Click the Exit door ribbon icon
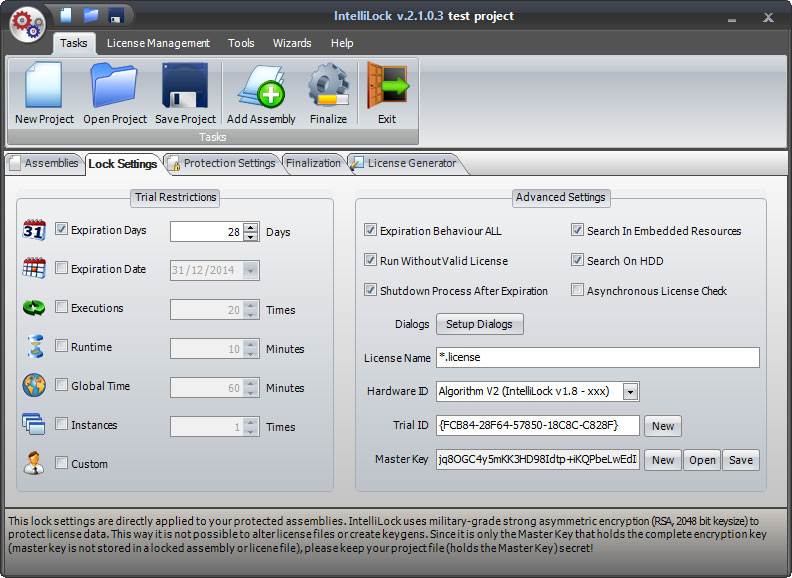792x578 pixels. [x=387, y=93]
